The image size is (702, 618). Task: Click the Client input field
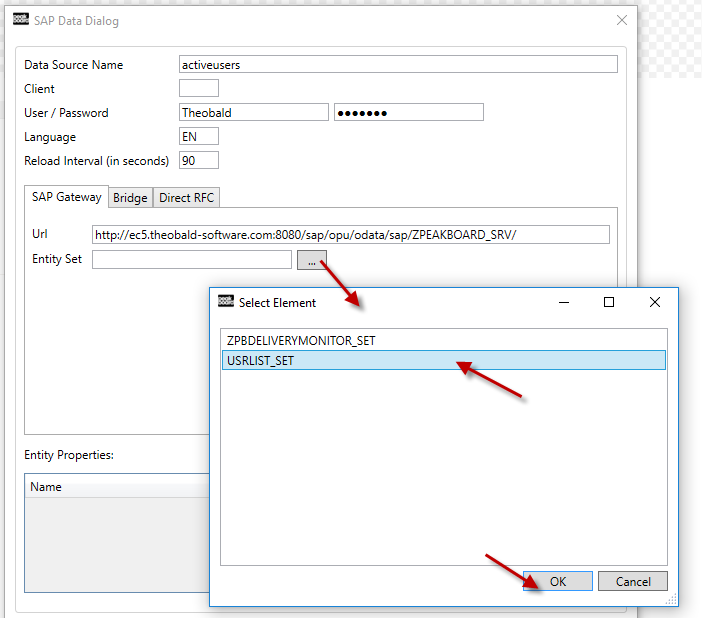point(199,88)
